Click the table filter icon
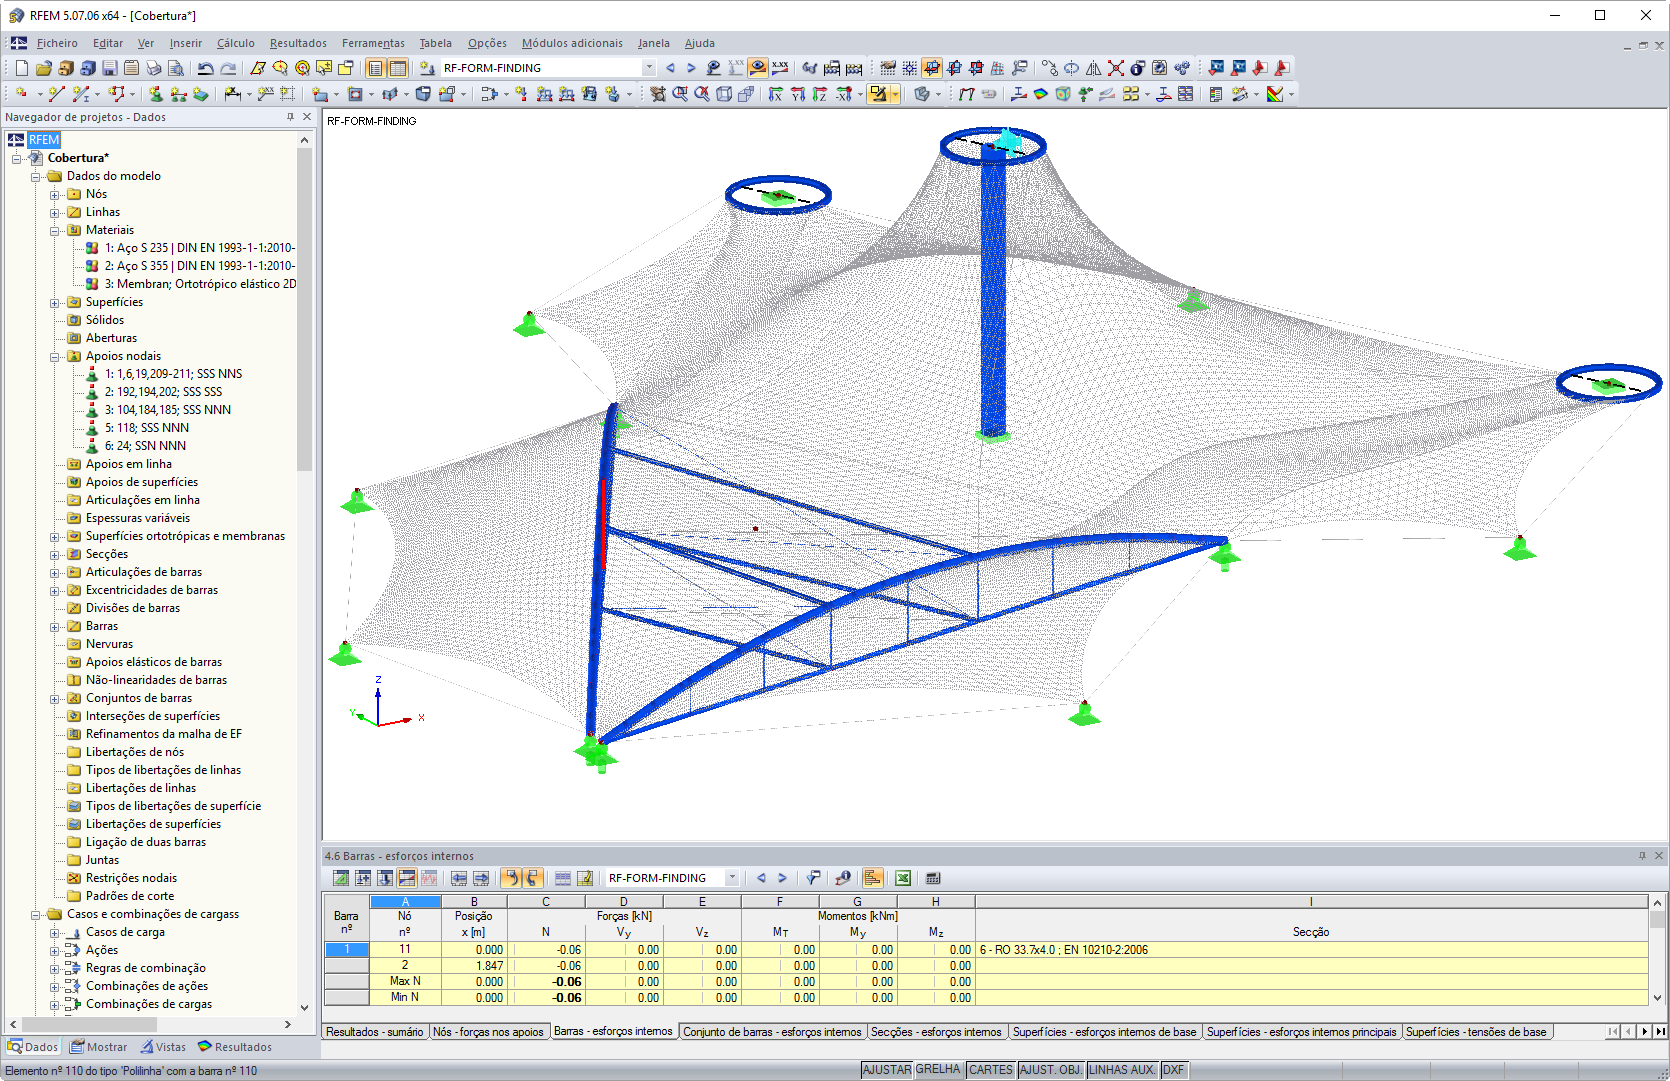Screen dimensions: 1670x1081 pyautogui.click(x=813, y=878)
